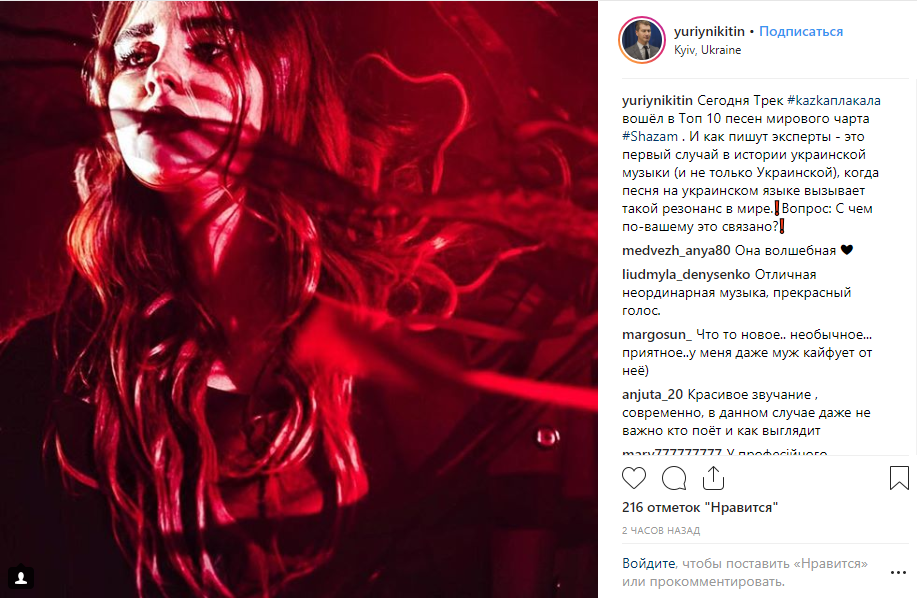Open the yuriynikitin username in header
917x598 pixels.
pyautogui.click(x=709, y=32)
